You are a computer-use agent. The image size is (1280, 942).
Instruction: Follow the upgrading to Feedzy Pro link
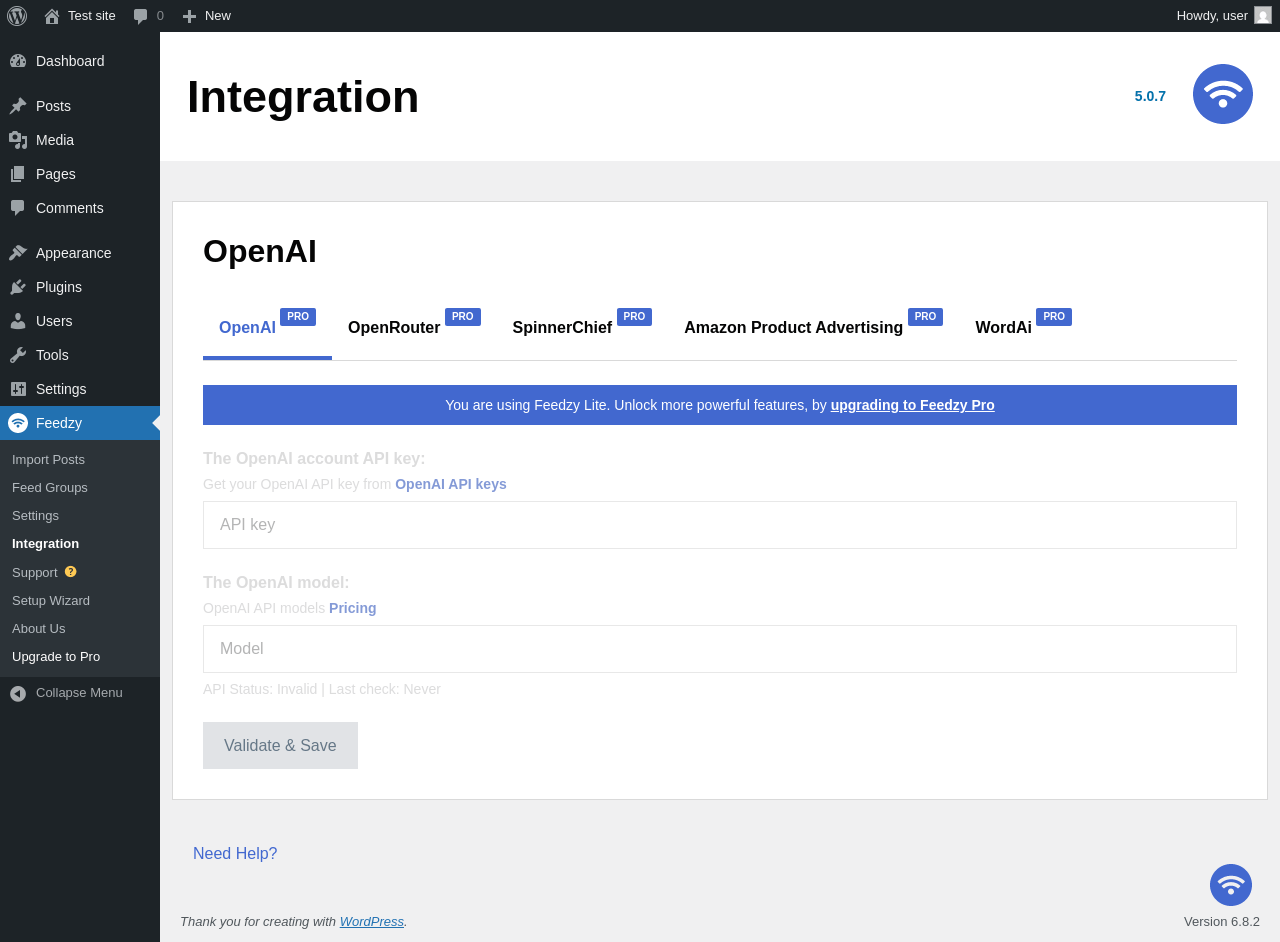click(912, 405)
